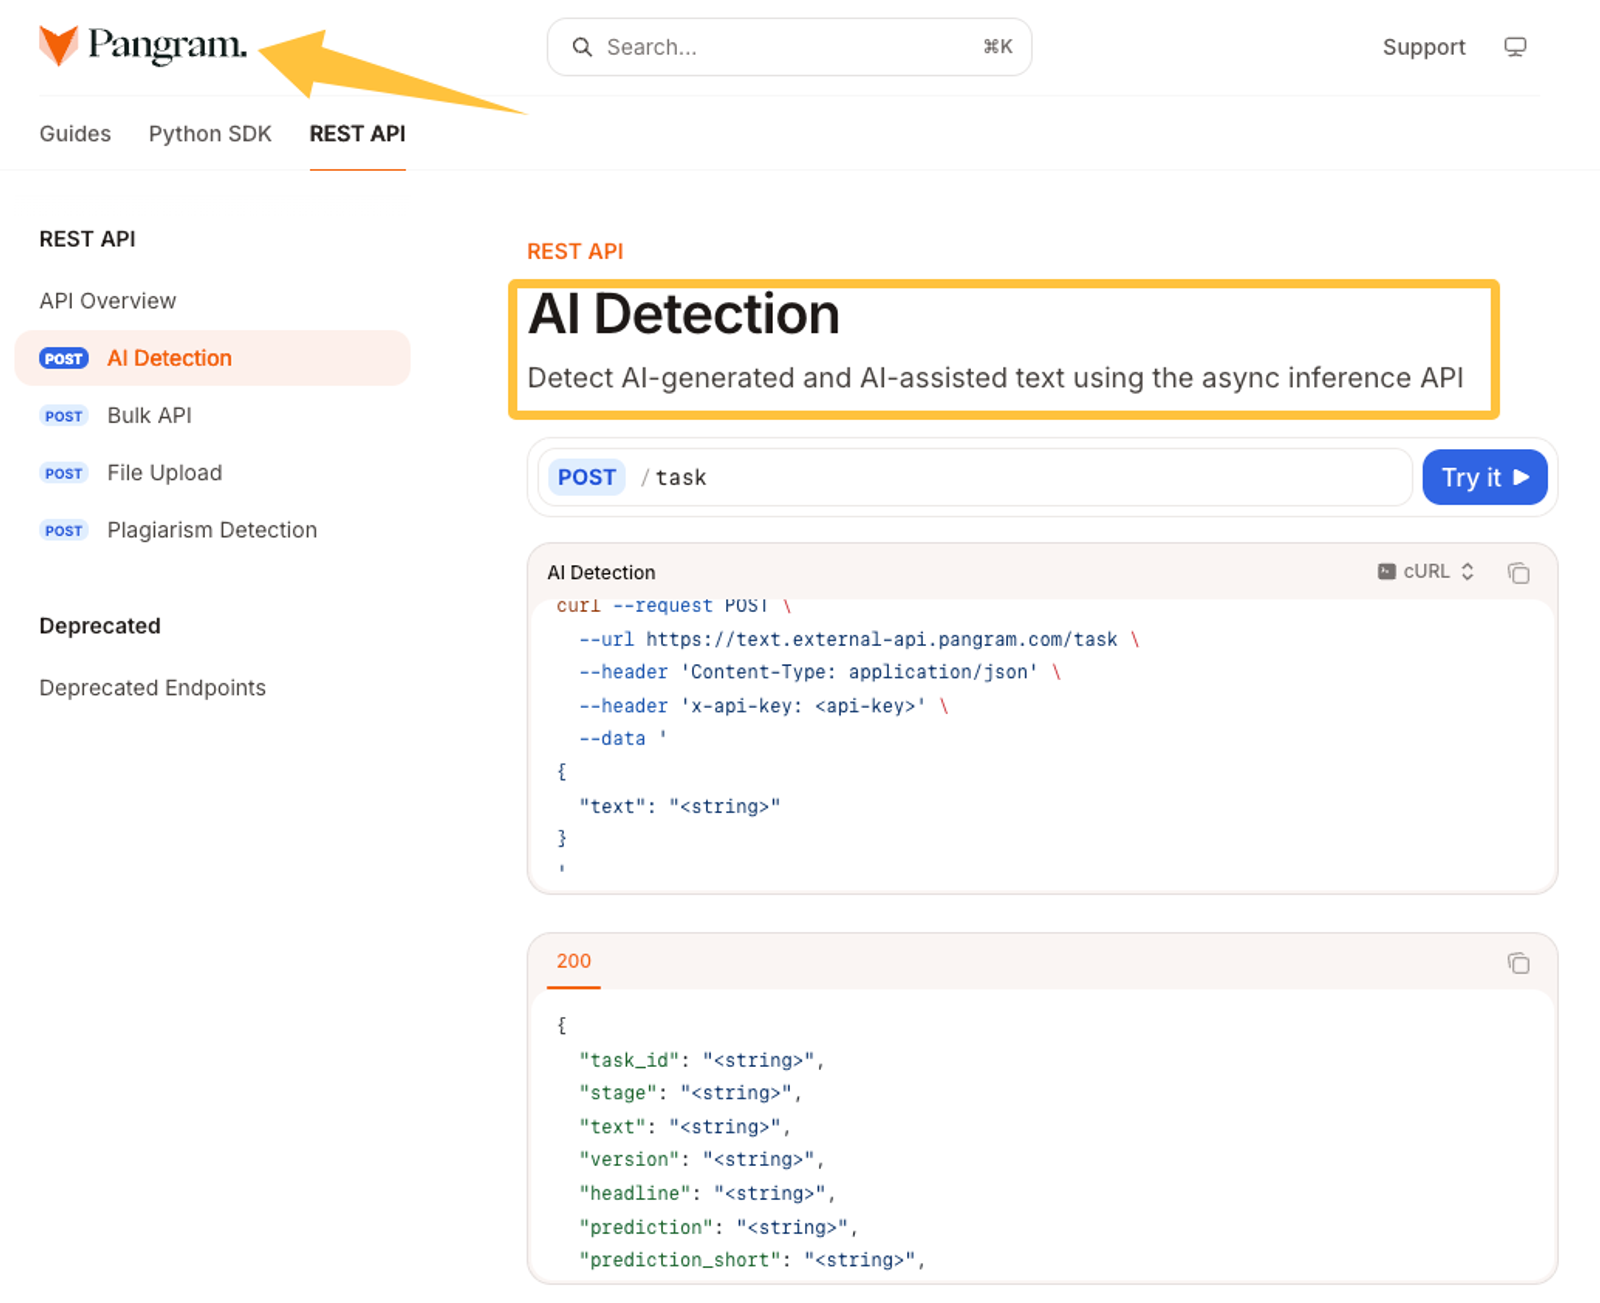Click the cURL terminal icon
Screen dimensions: 1600x1303
[1386, 571]
